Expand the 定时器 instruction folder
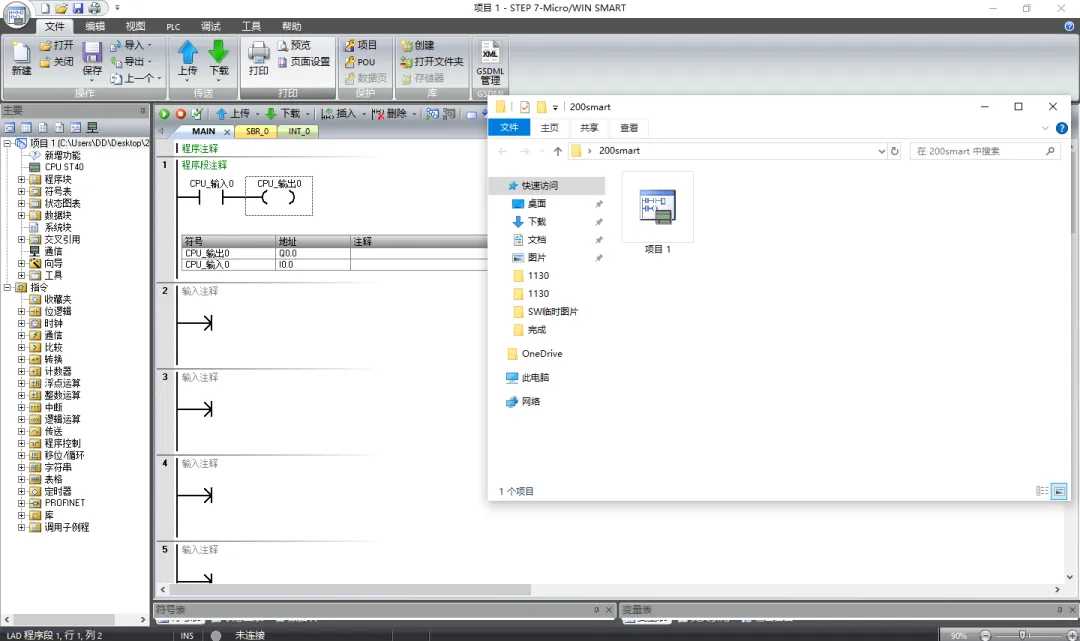This screenshot has width=1080, height=641. [21, 492]
